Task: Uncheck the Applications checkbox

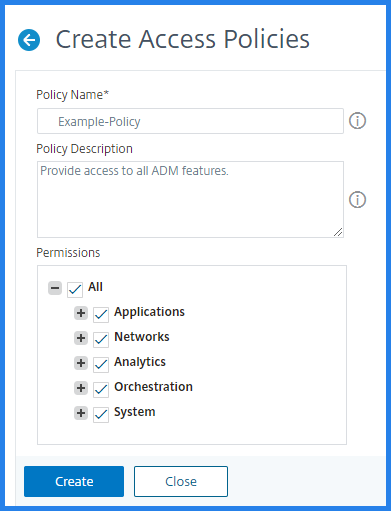Action: point(101,315)
